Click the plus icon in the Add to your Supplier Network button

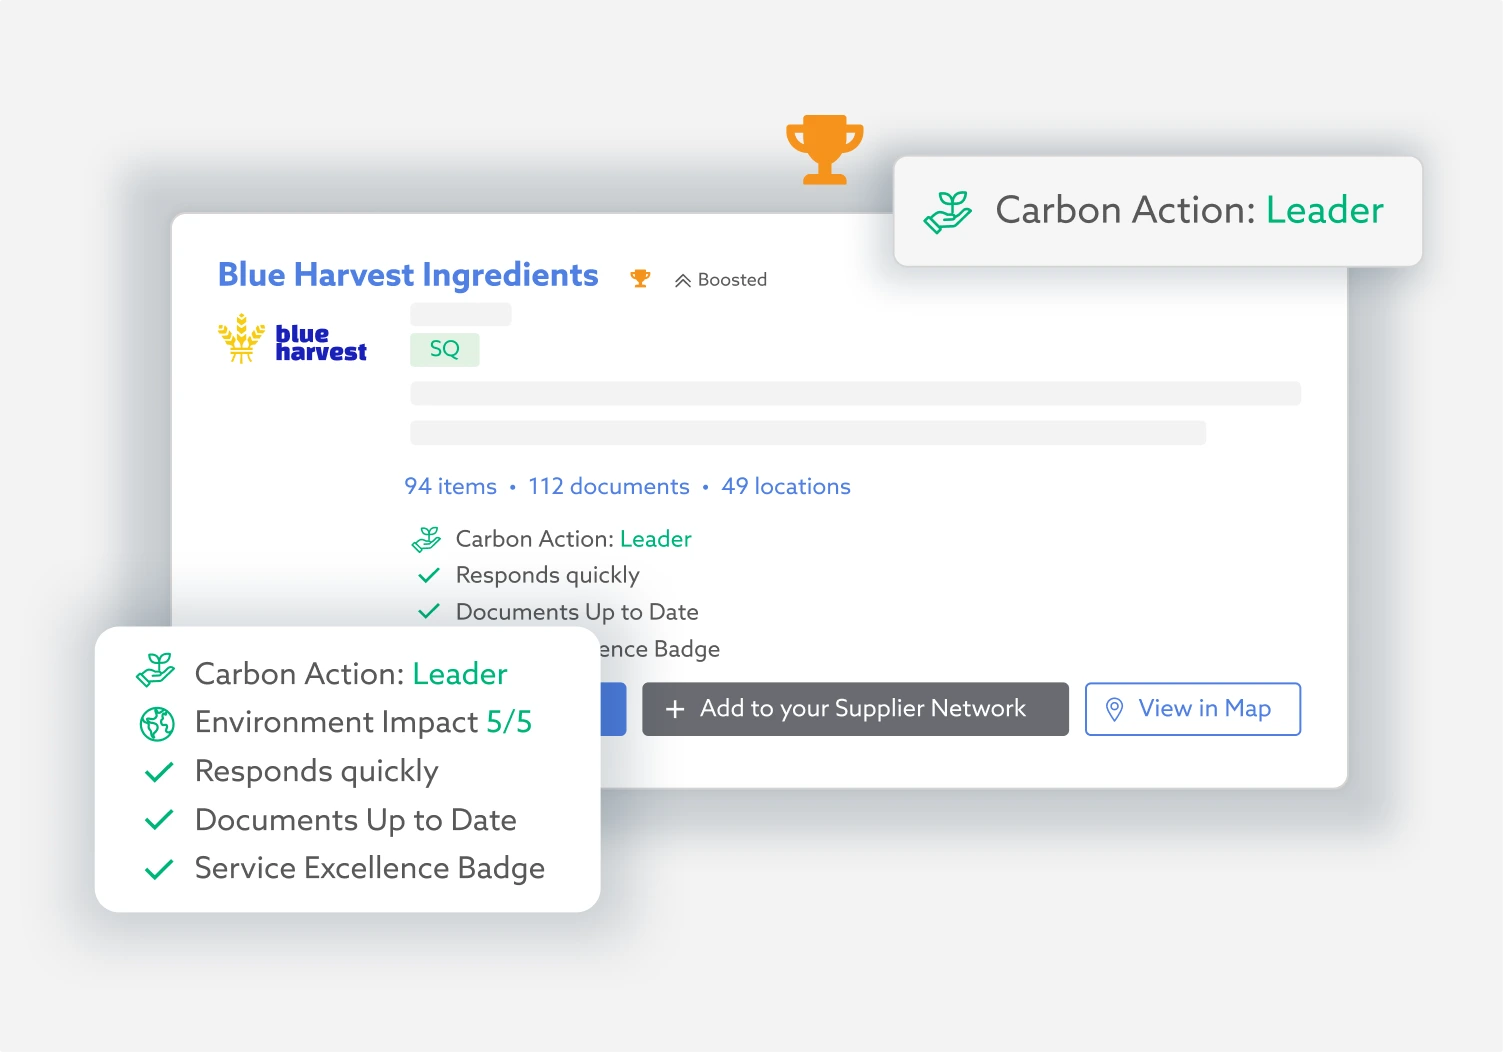(x=675, y=709)
